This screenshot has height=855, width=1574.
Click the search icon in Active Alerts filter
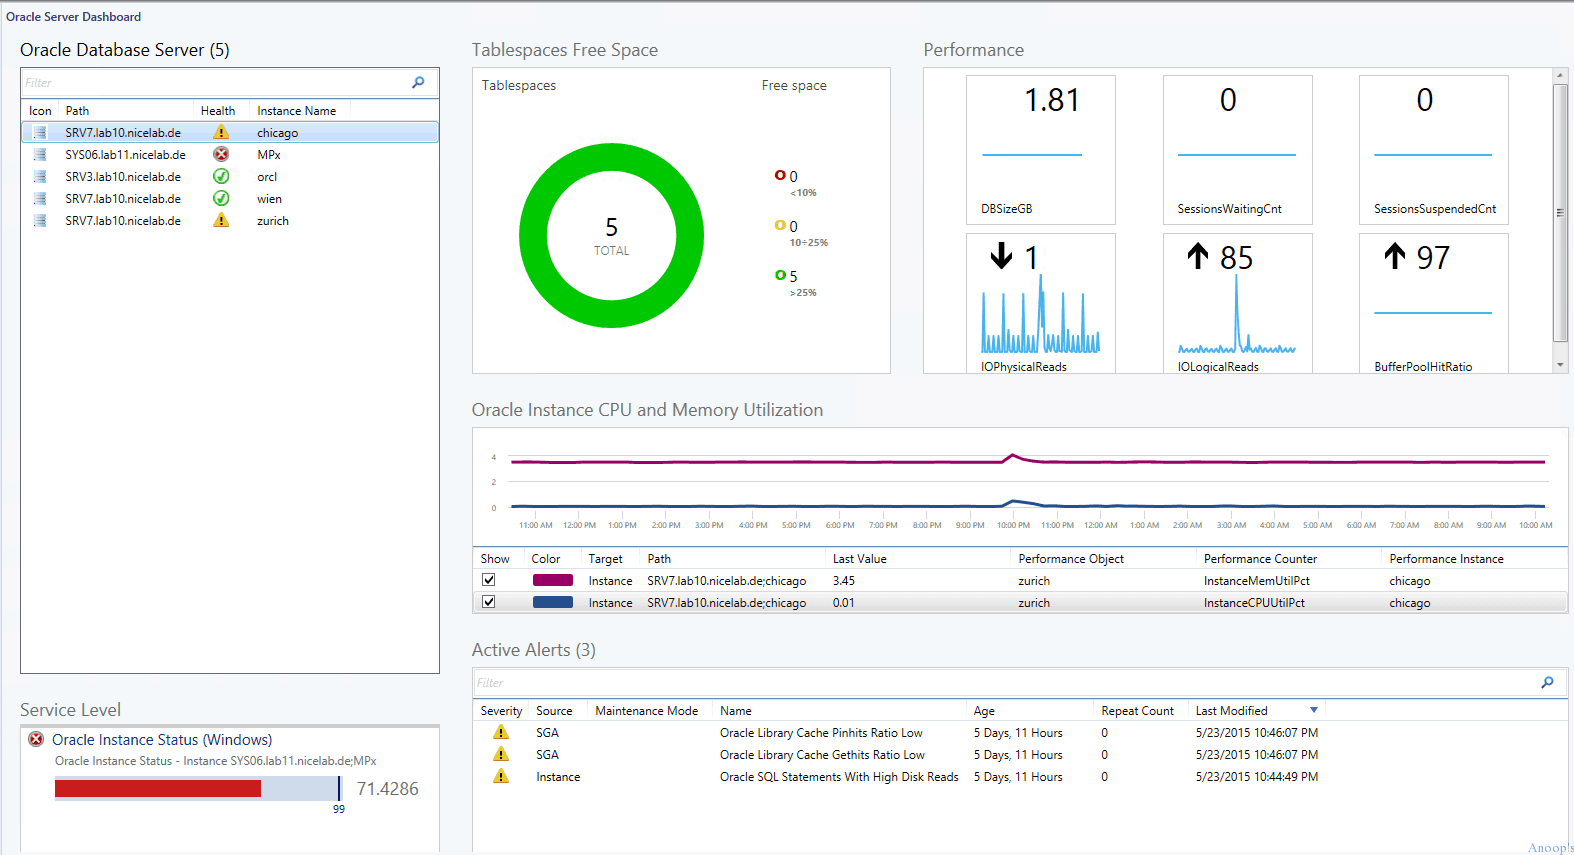point(1547,682)
